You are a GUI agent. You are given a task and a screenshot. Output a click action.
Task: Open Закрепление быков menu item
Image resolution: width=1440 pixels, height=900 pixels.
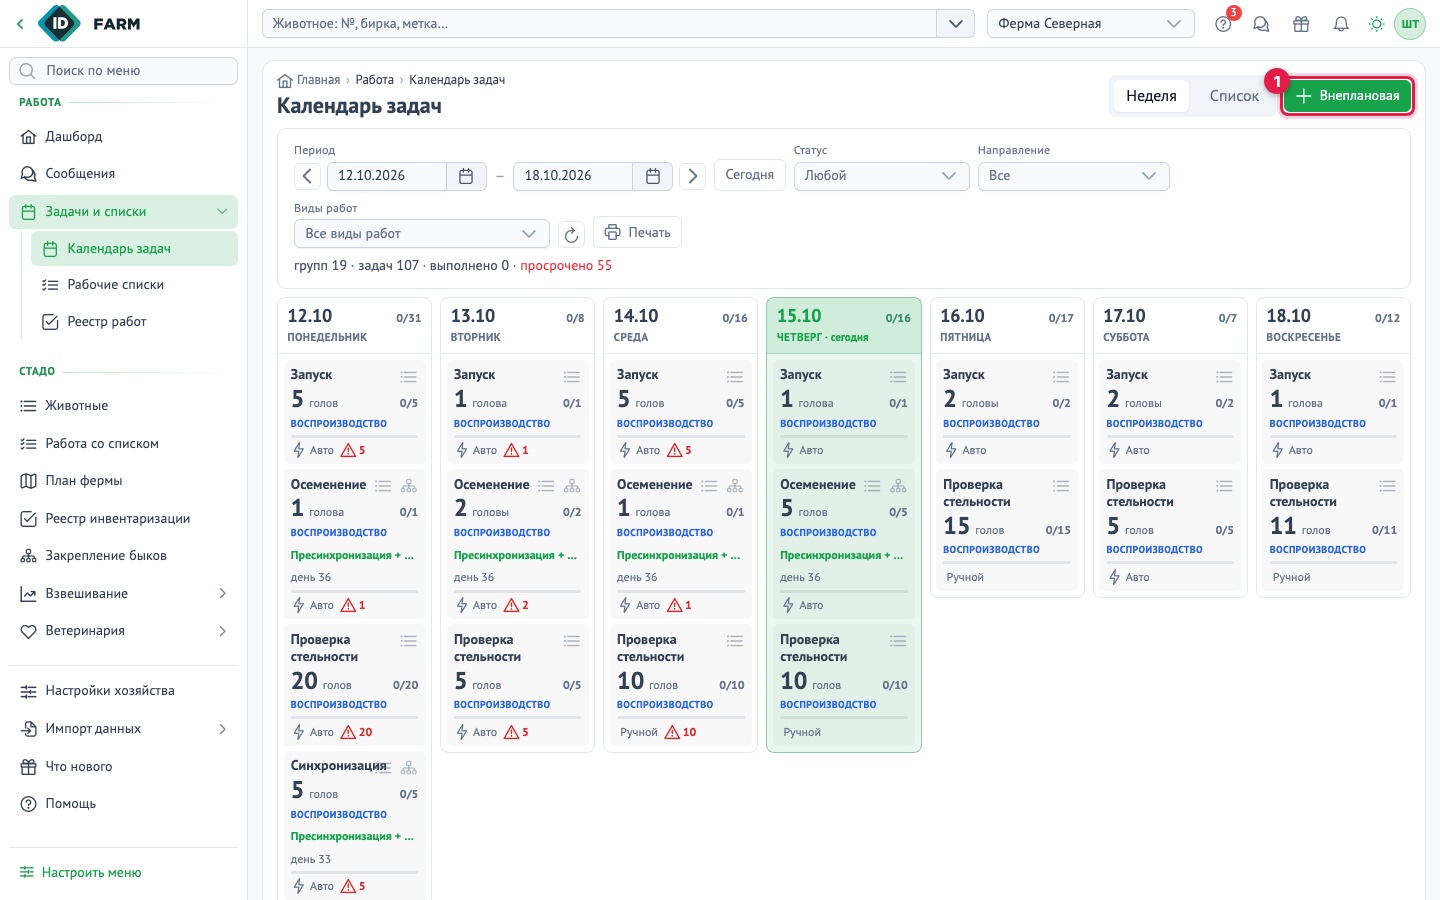click(x=124, y=556)
